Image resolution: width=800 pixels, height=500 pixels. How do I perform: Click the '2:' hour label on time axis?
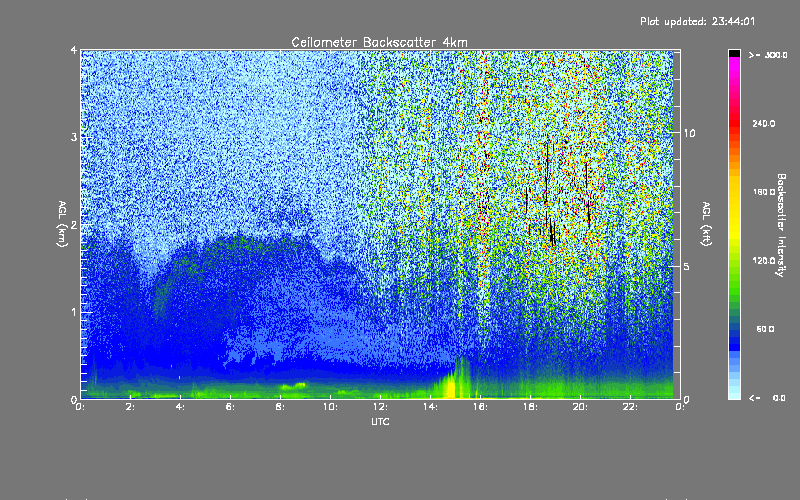click(x=130, y=407)
